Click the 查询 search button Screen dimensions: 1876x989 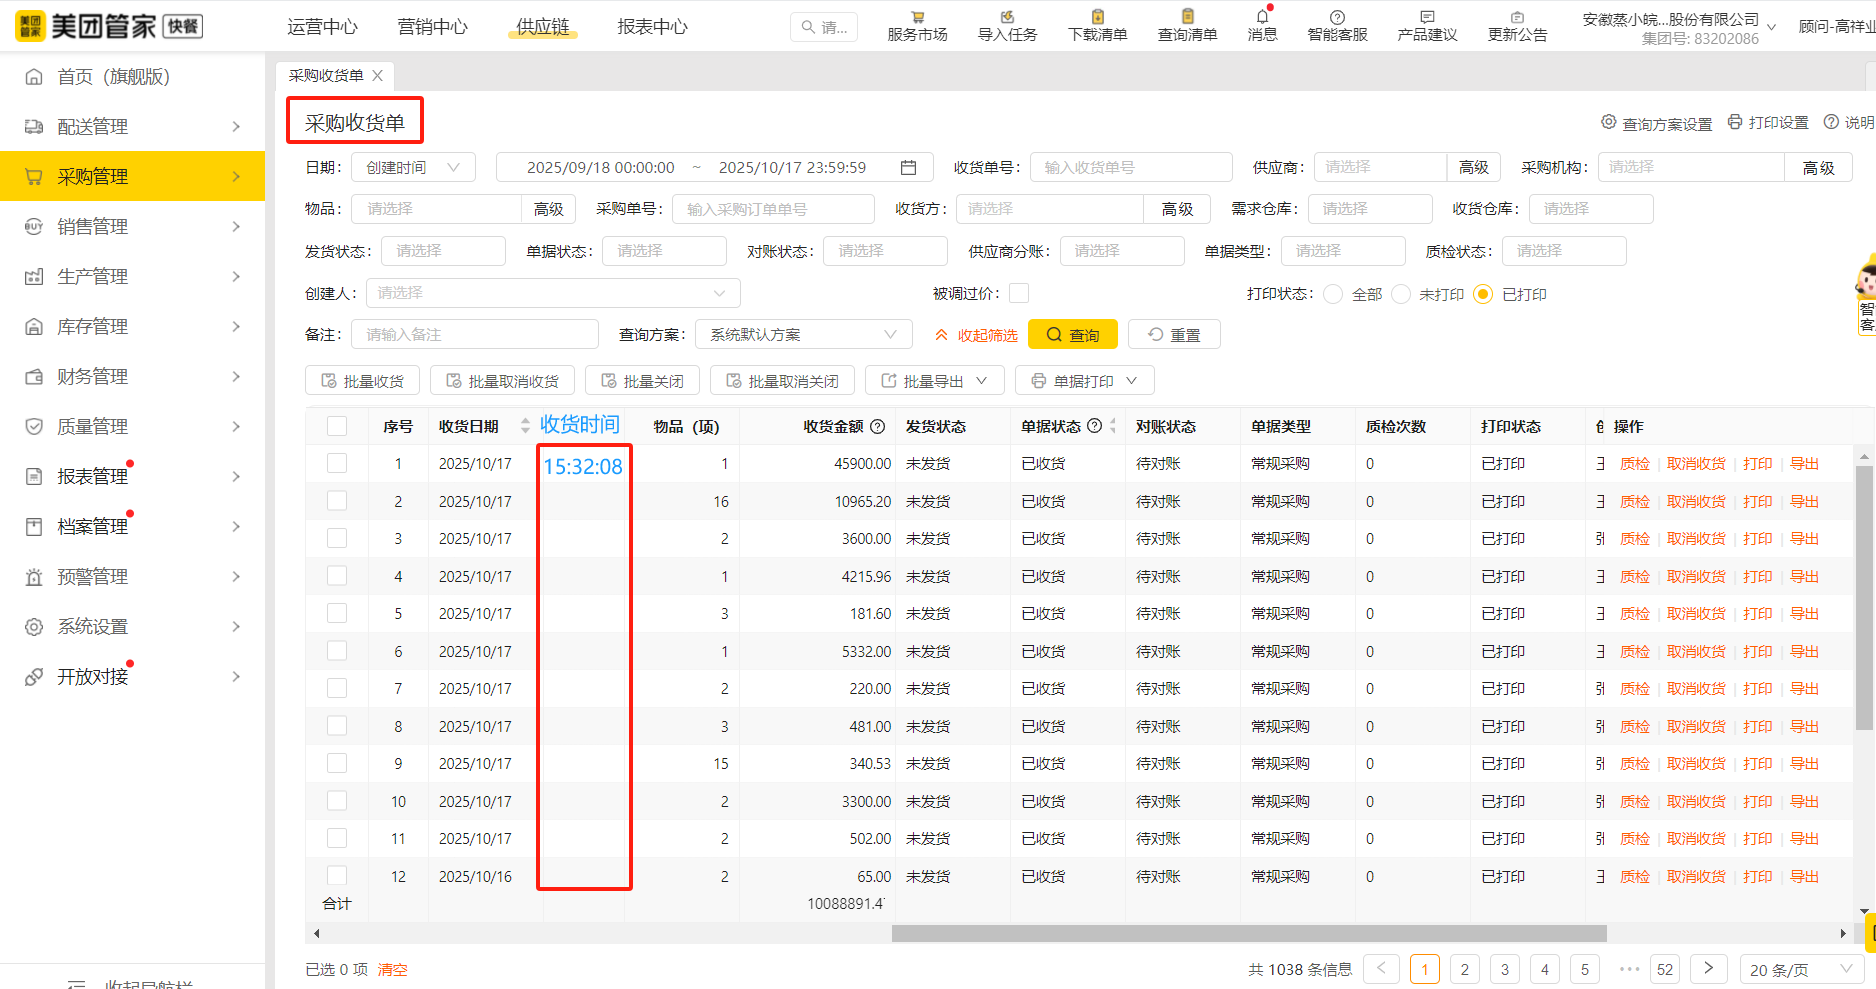click(x=1072, y=334)
